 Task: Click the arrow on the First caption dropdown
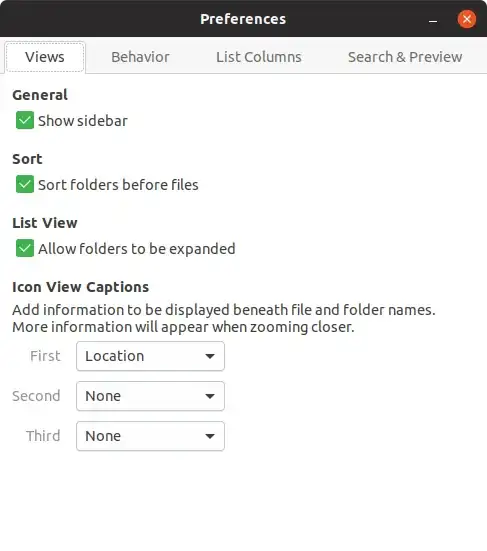pyautogui.click(x=210, y=356)
